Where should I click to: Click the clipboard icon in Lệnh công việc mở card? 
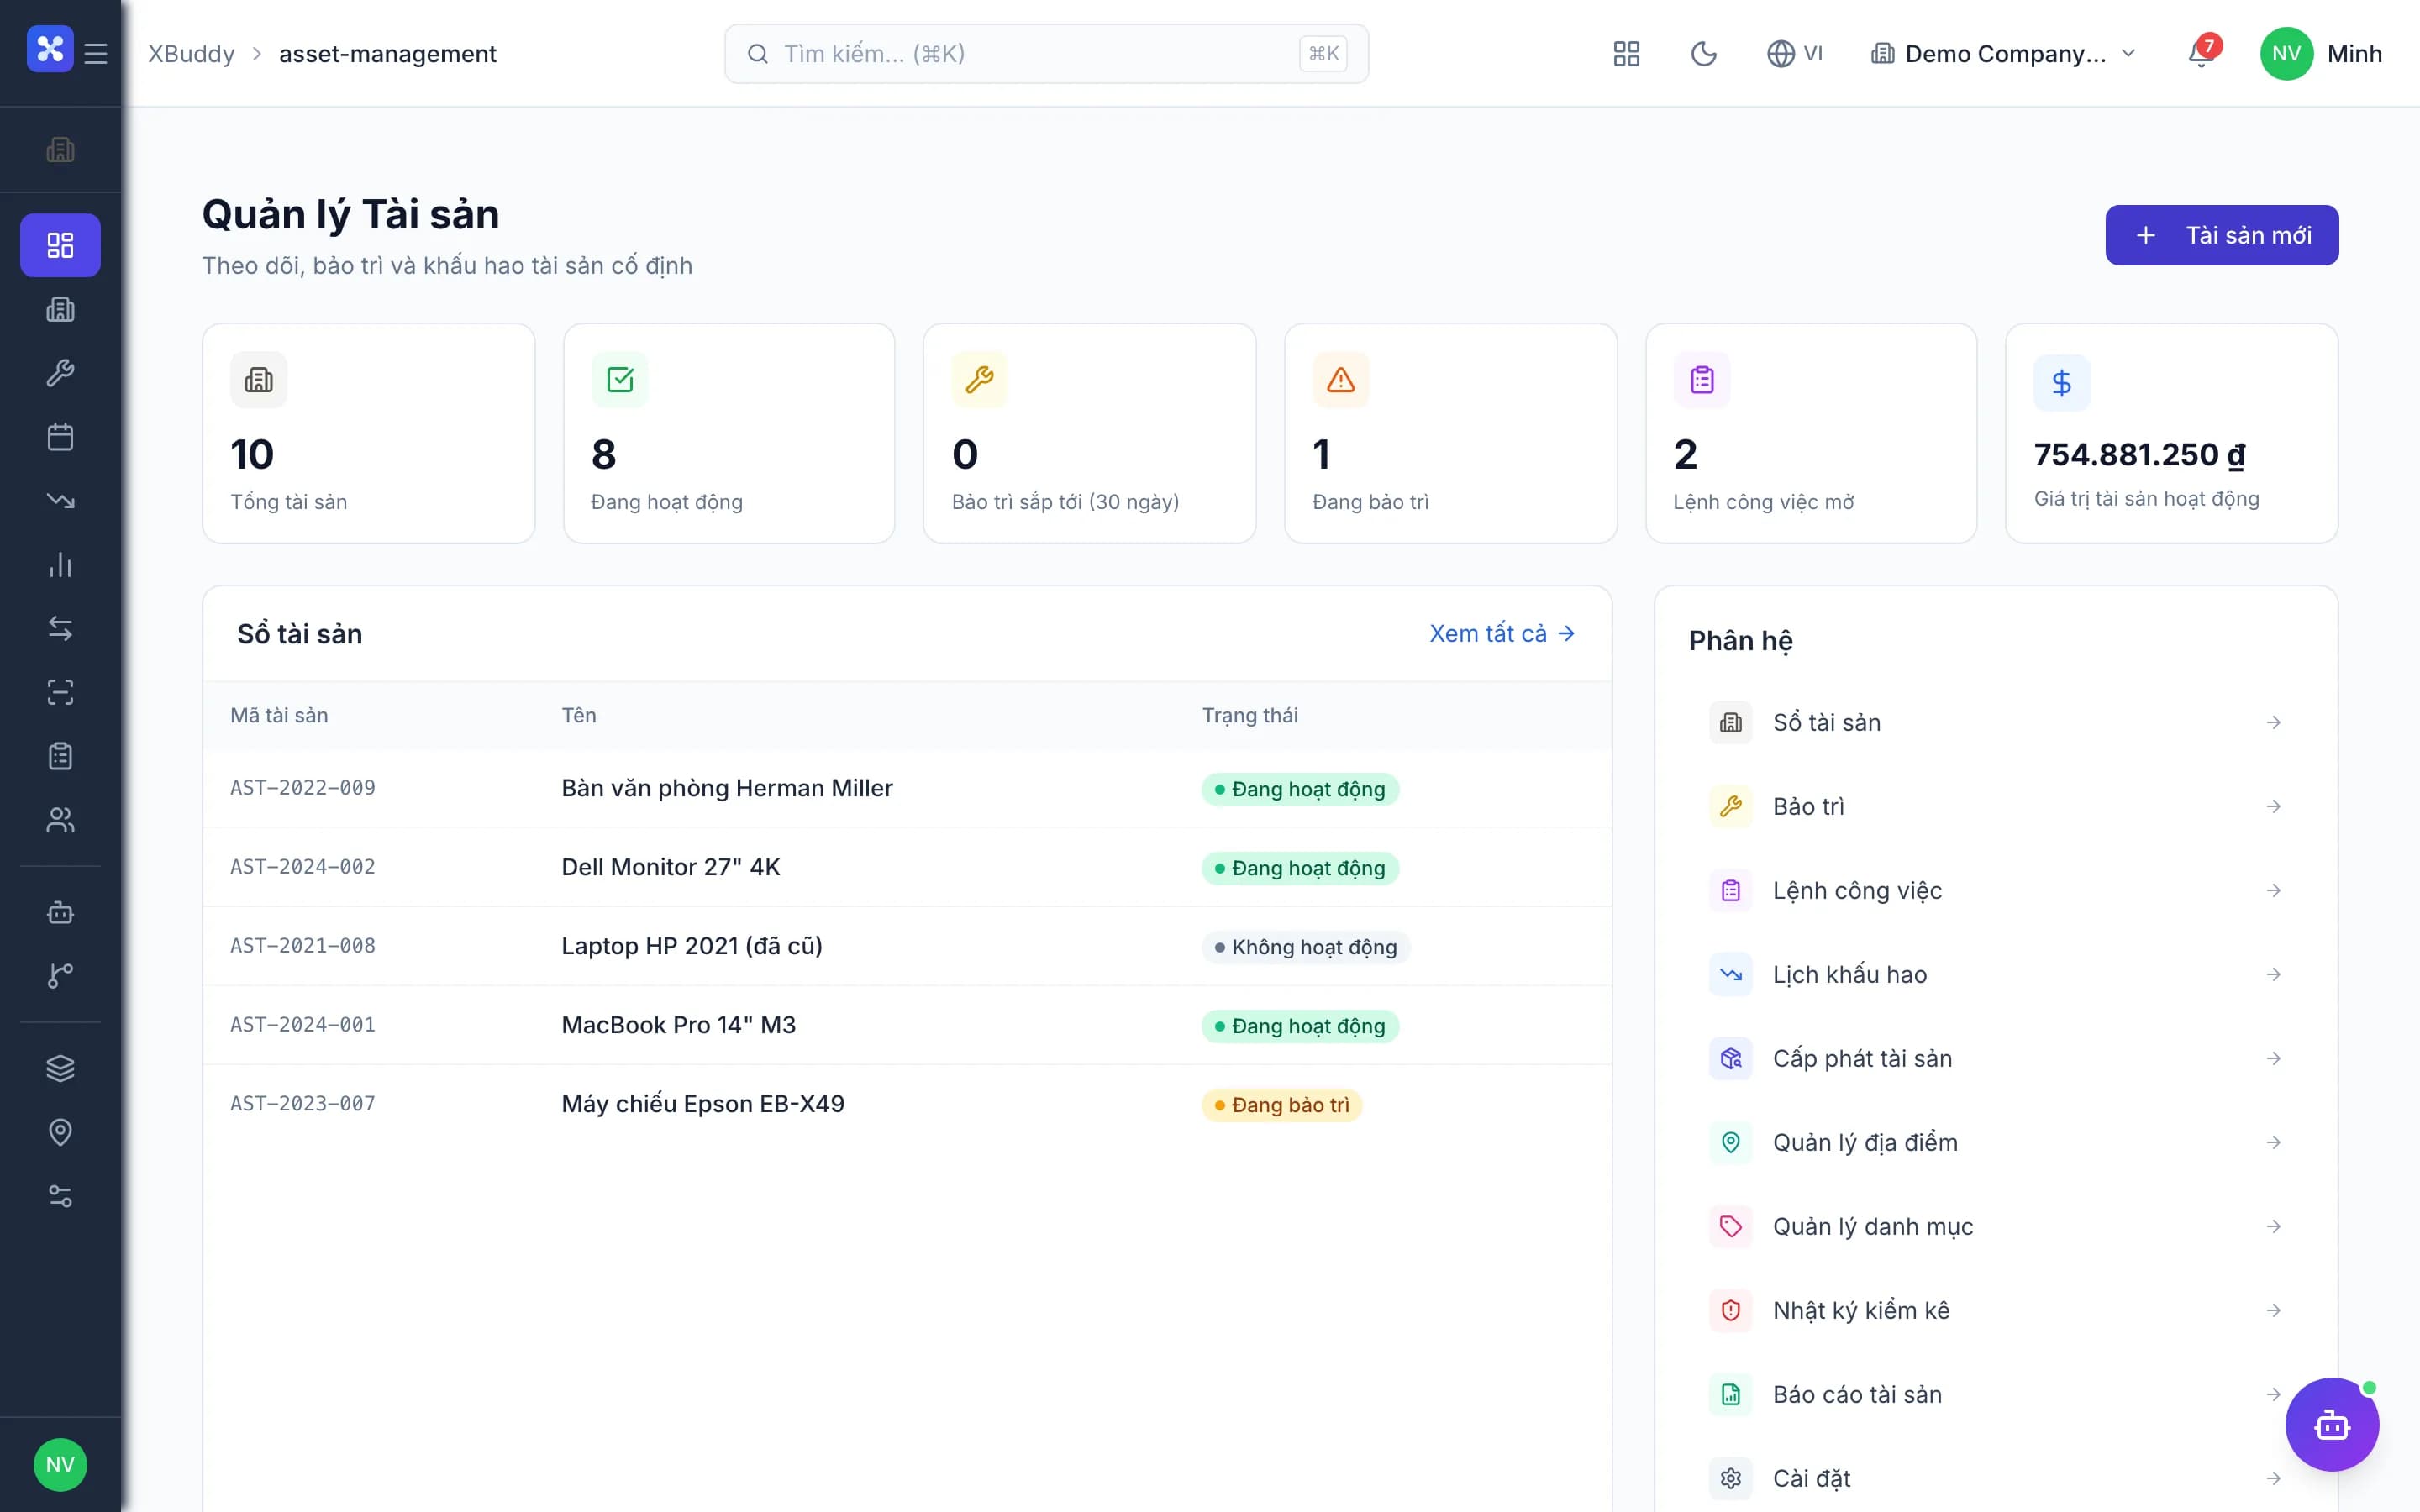coord(1702,380)
